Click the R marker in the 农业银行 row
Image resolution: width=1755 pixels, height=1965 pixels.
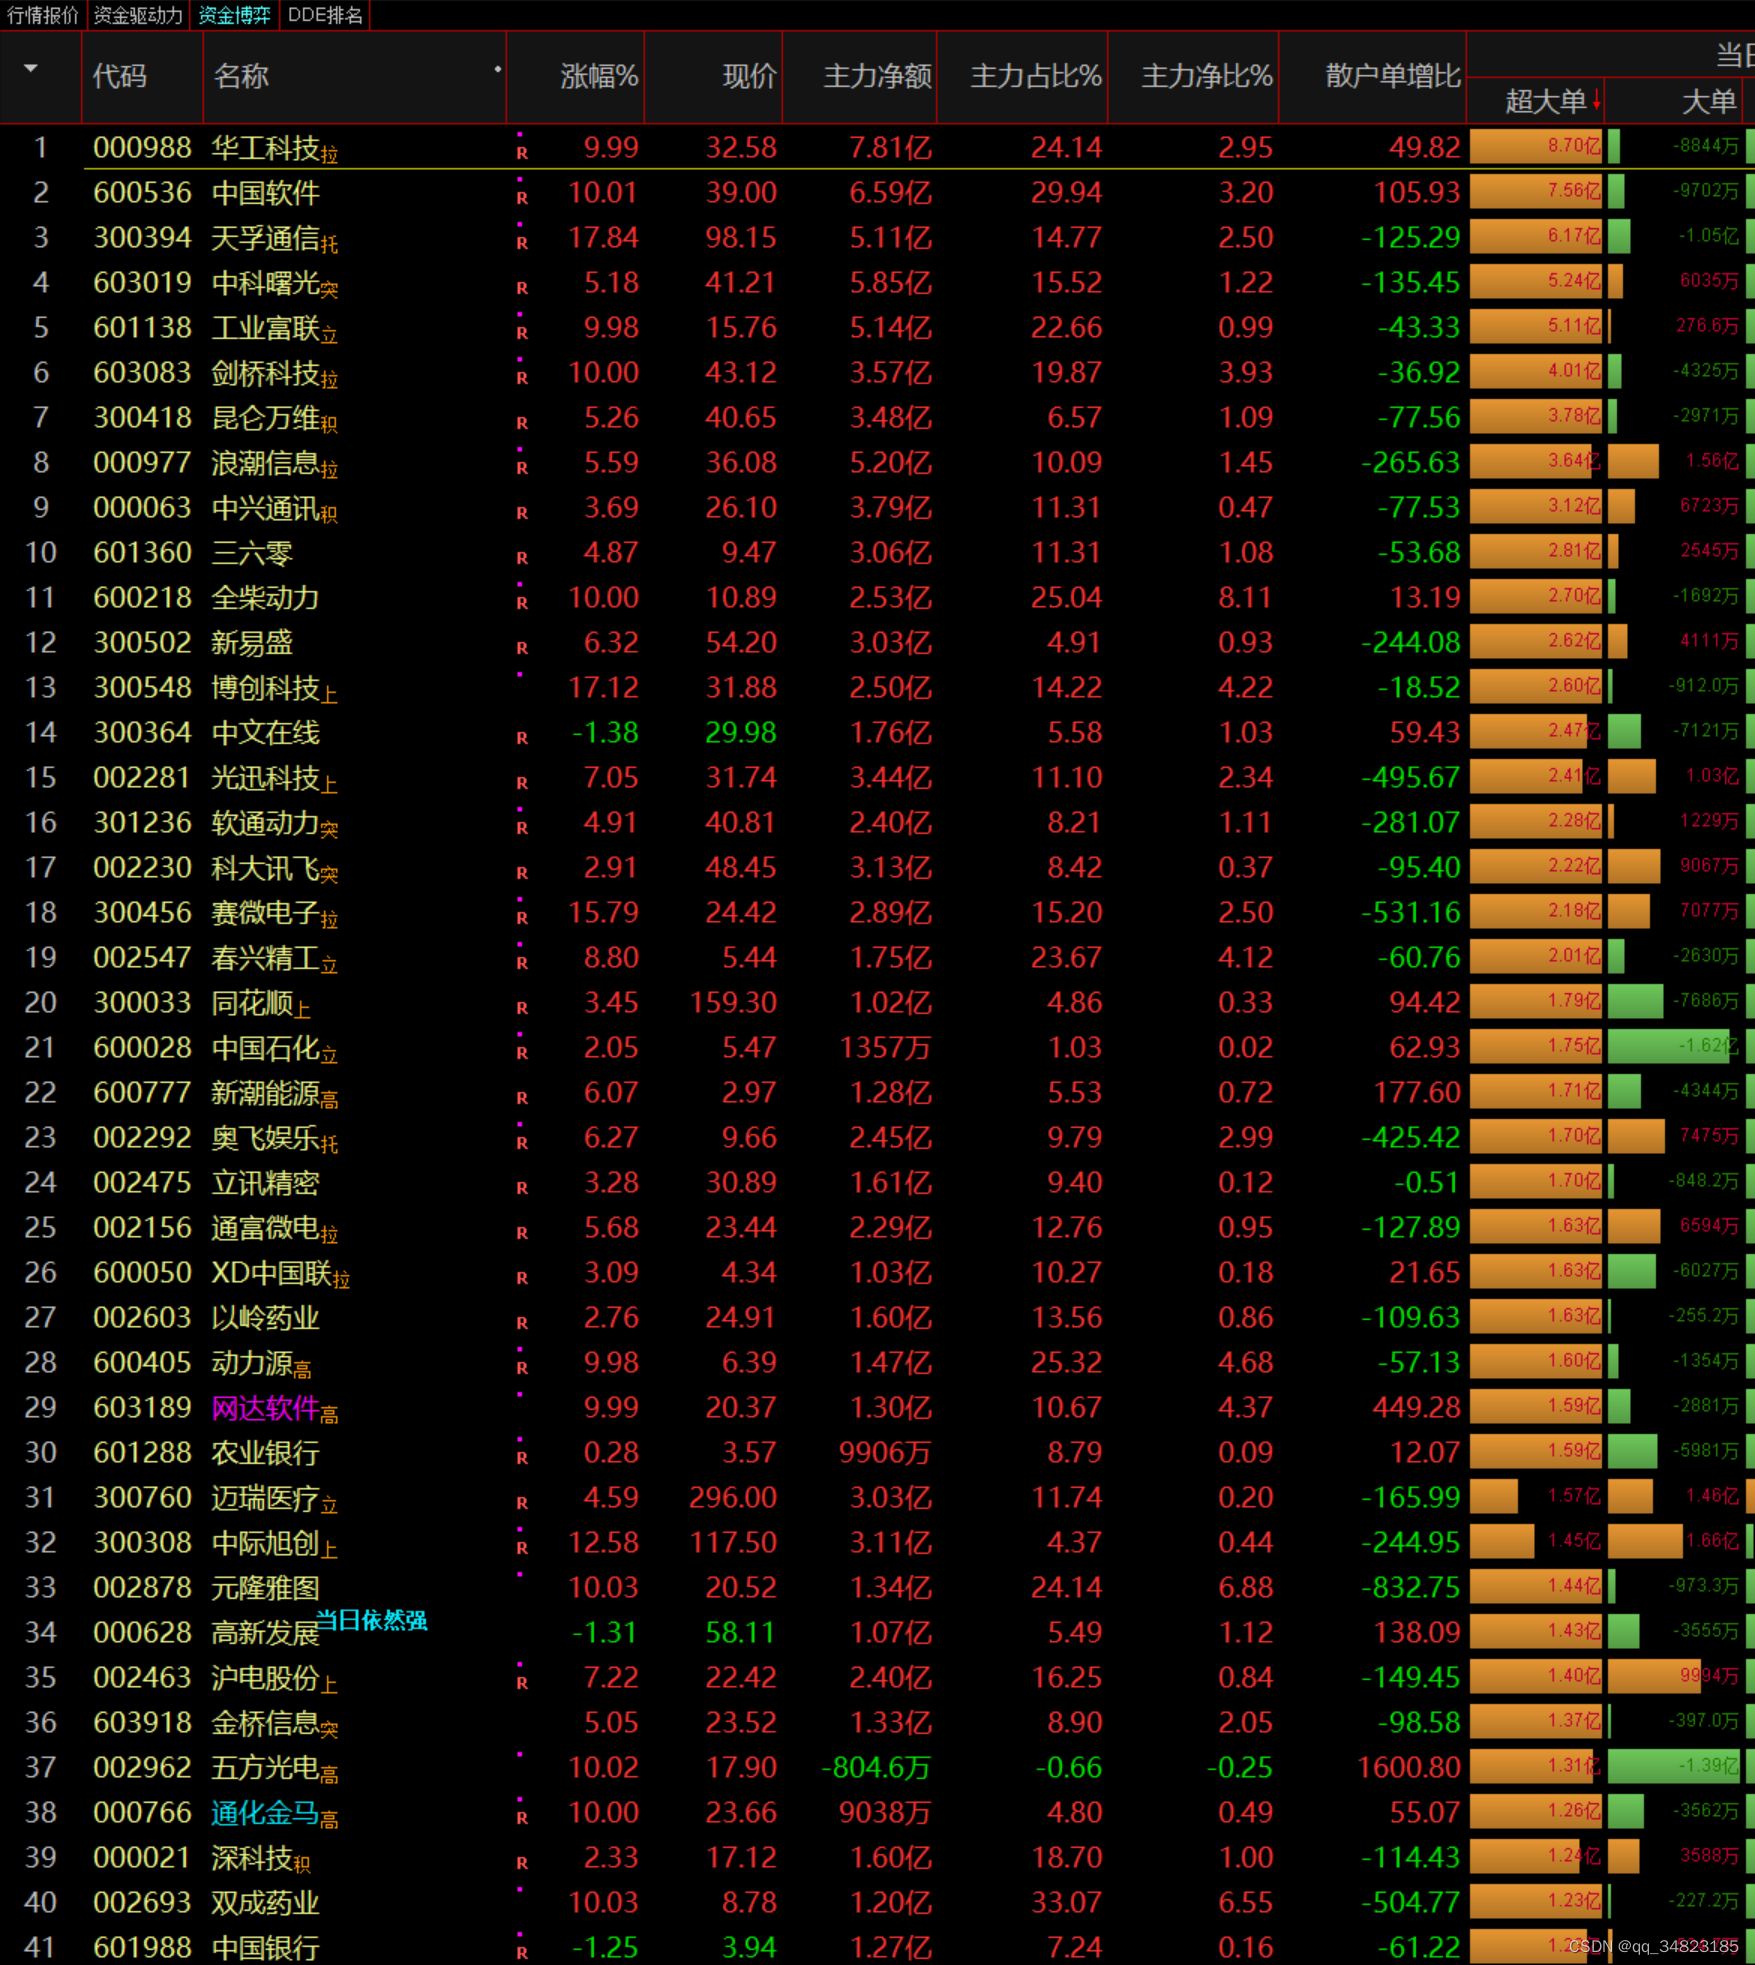[522, 1458]
